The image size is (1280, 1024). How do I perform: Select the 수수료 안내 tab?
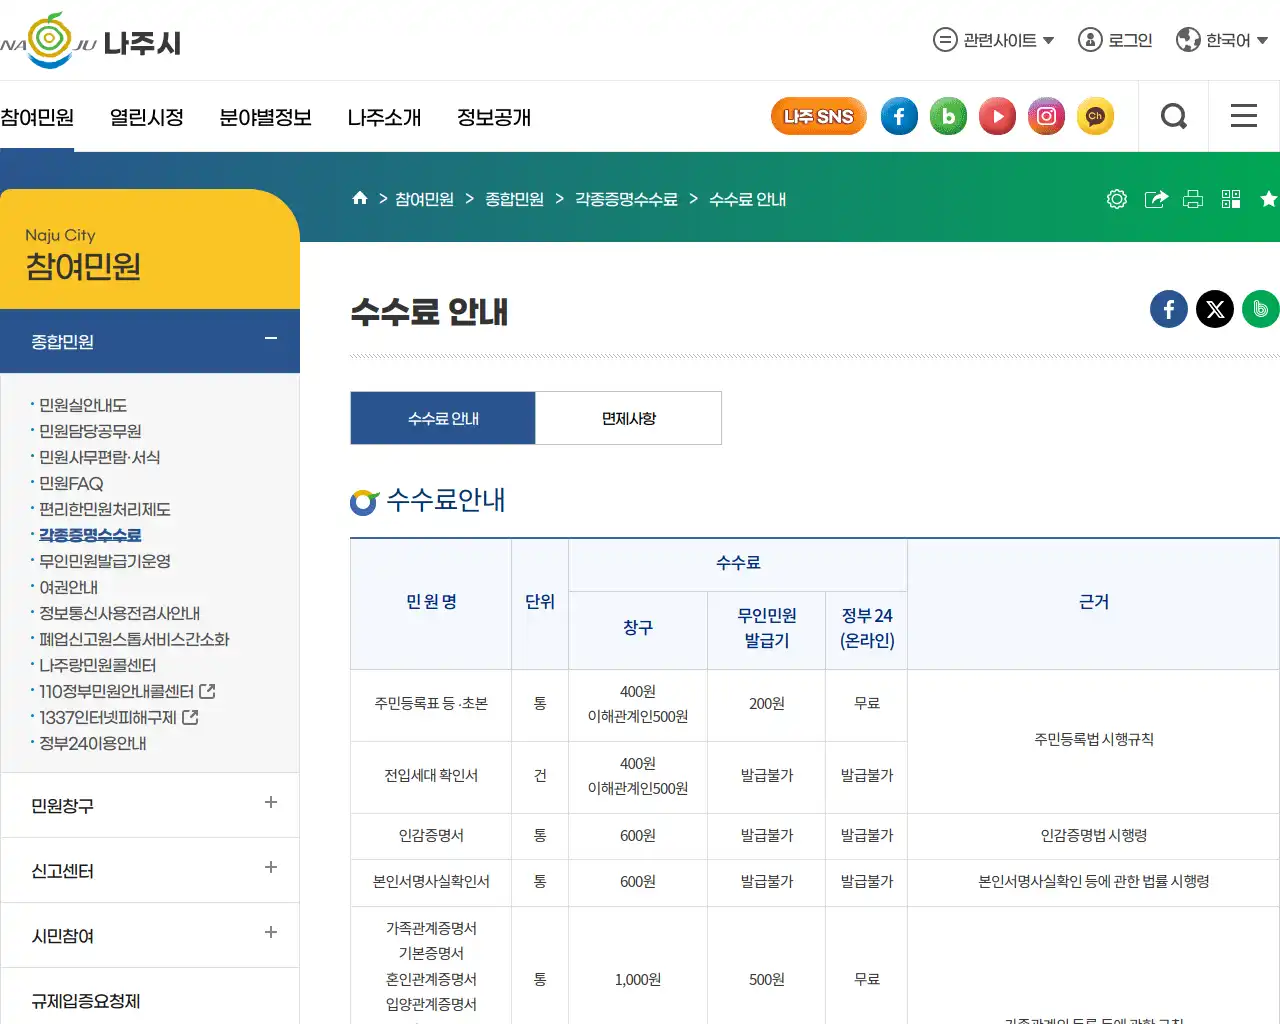tap(443, 418)
